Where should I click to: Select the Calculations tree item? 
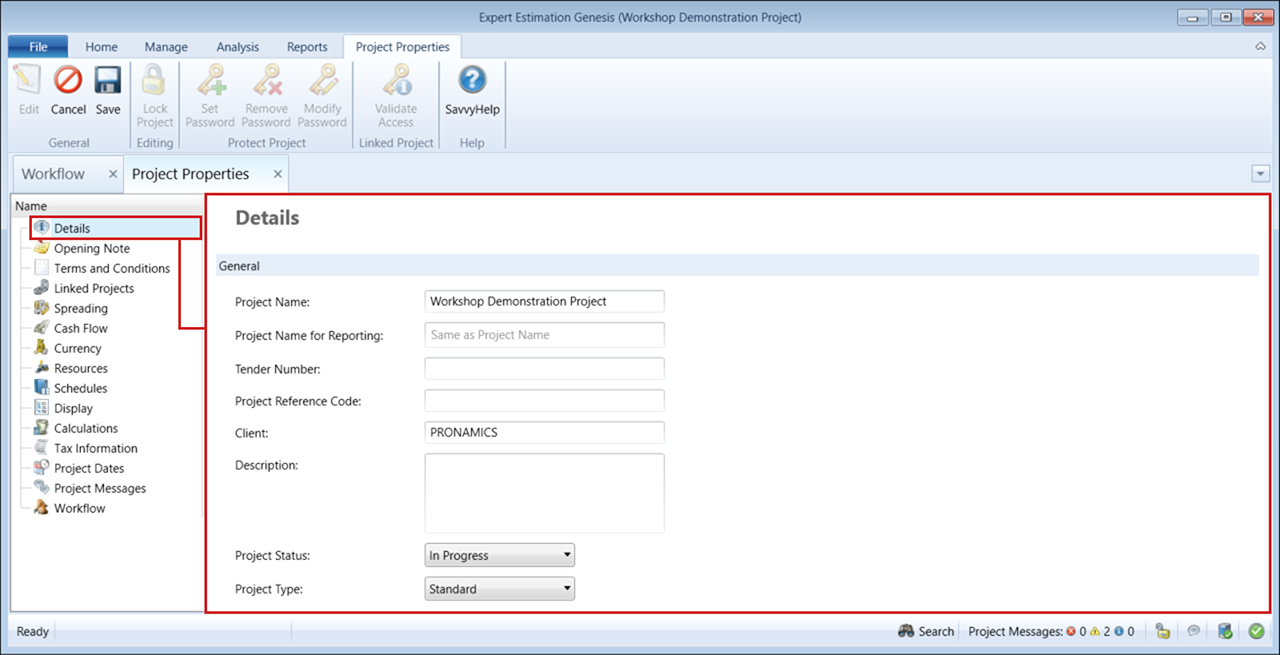point(85,428)
